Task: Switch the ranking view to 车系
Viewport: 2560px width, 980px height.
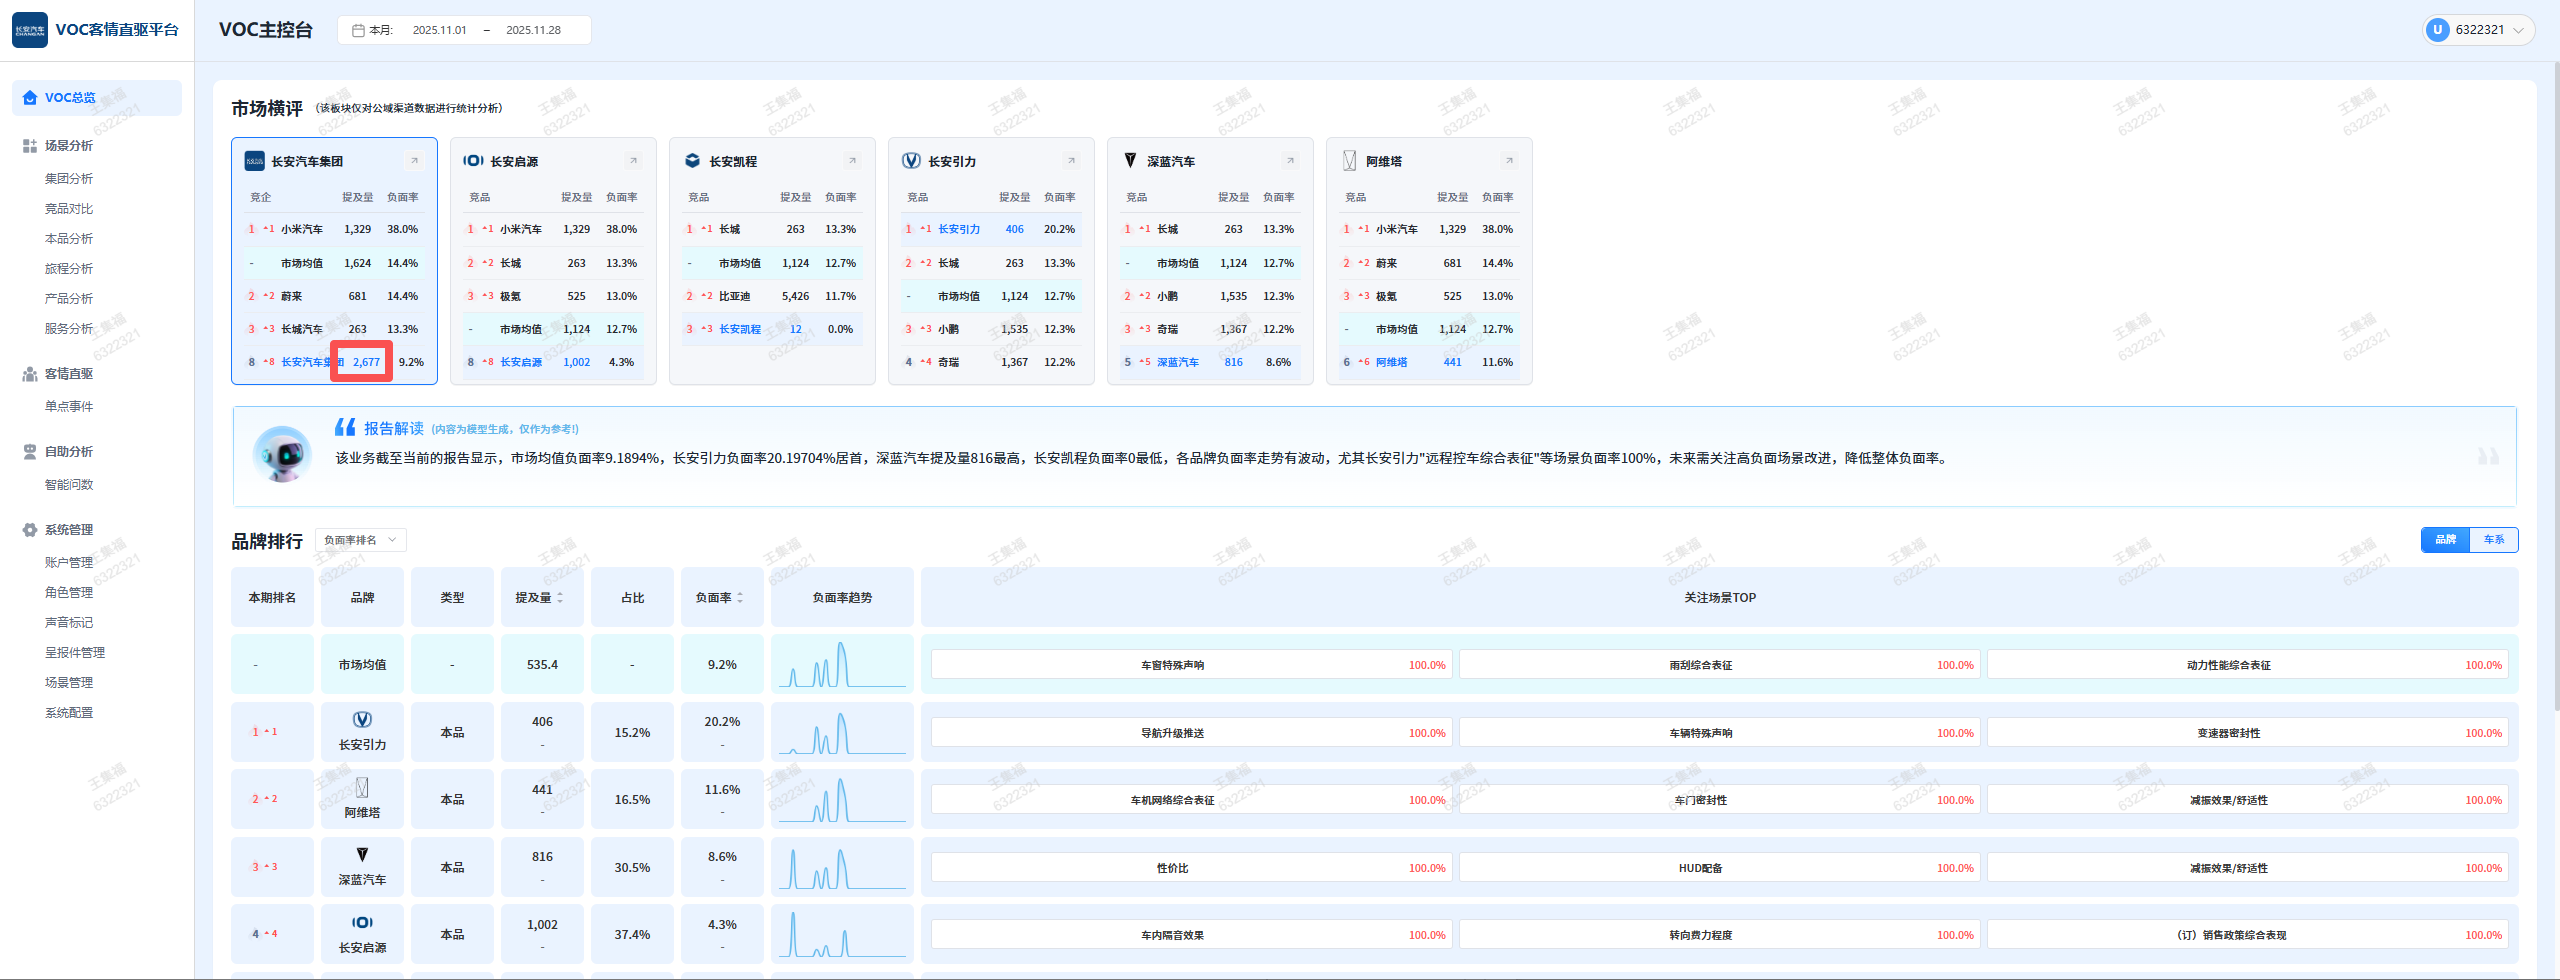Action: tap(2494, 540)
